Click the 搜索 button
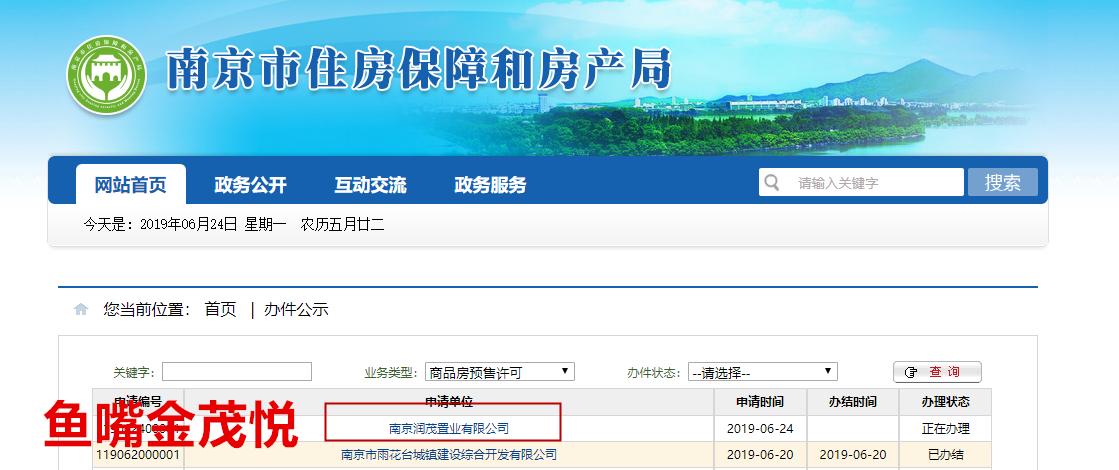The height and width of the screenshot is (470, 1119). (x=1003, y=183)
